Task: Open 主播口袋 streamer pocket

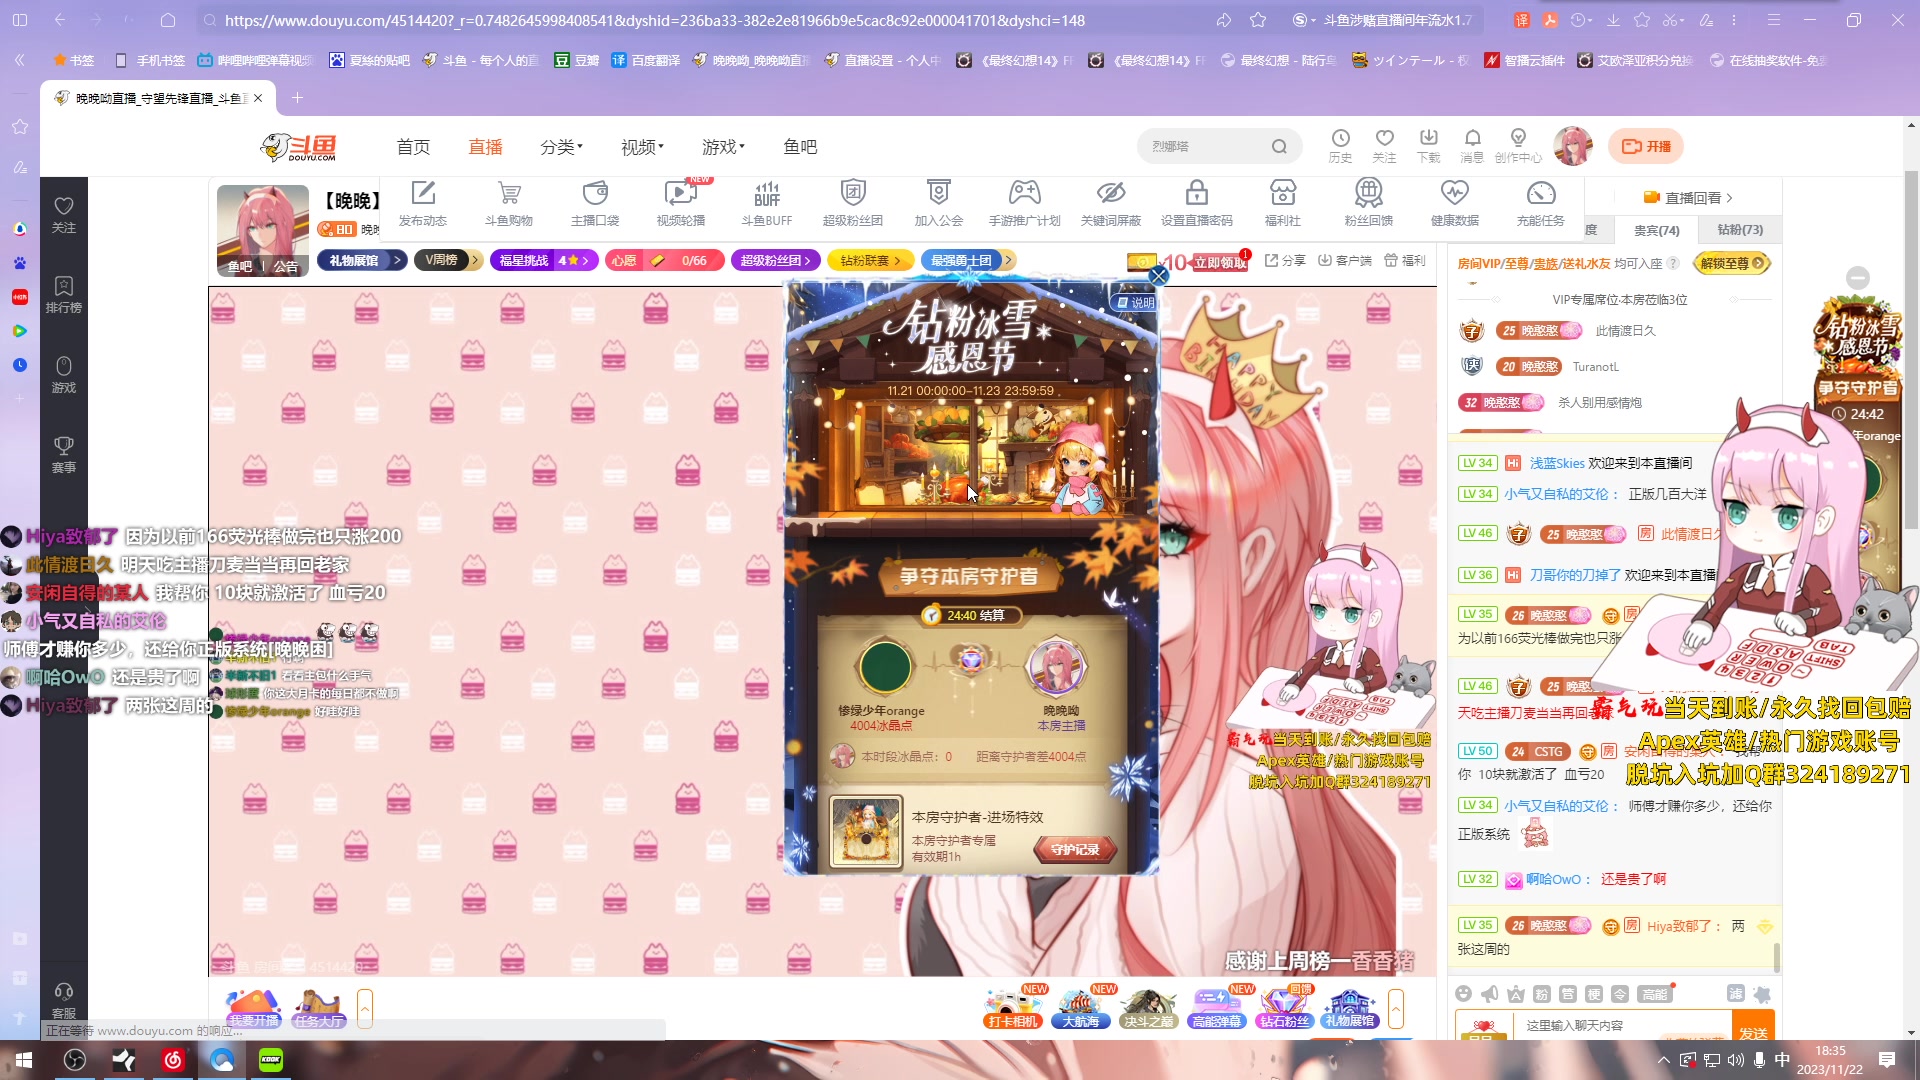Action: (x=595, y=203)
